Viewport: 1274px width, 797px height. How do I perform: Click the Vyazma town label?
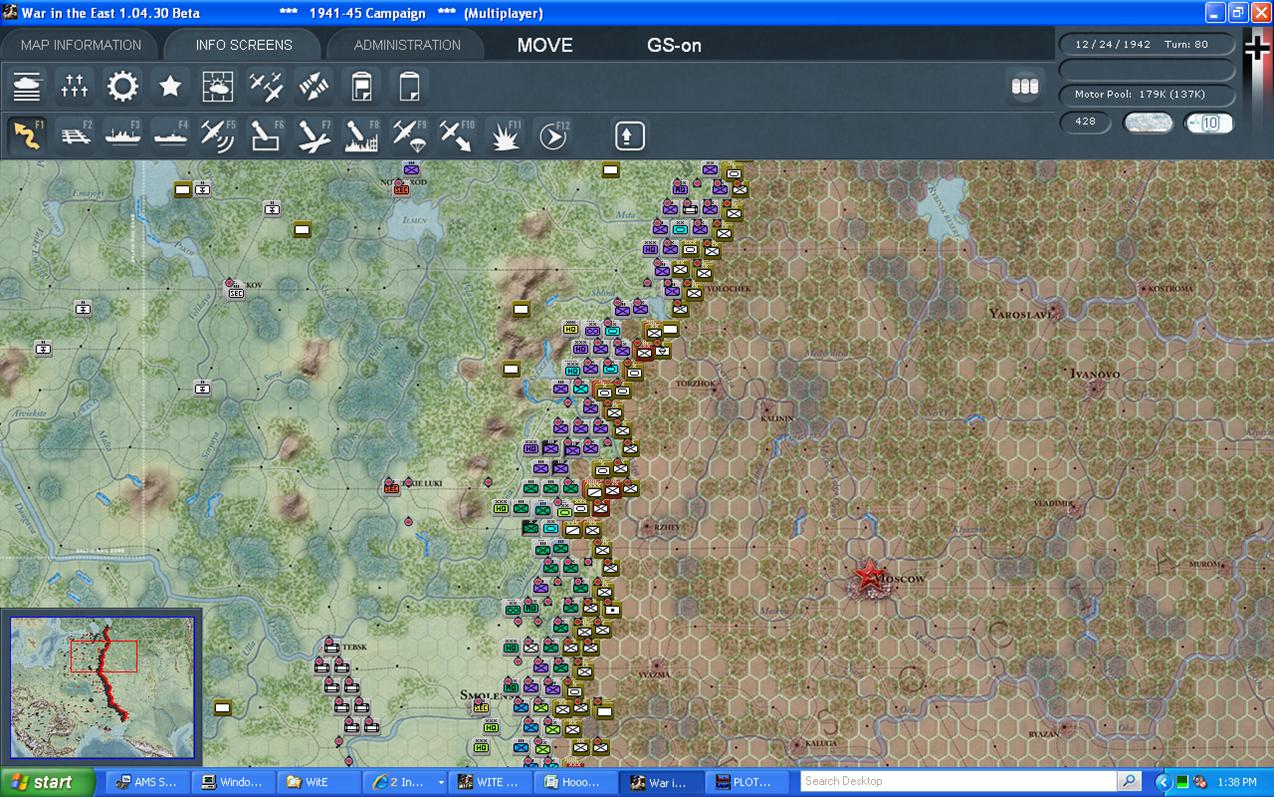click(654, 675)
